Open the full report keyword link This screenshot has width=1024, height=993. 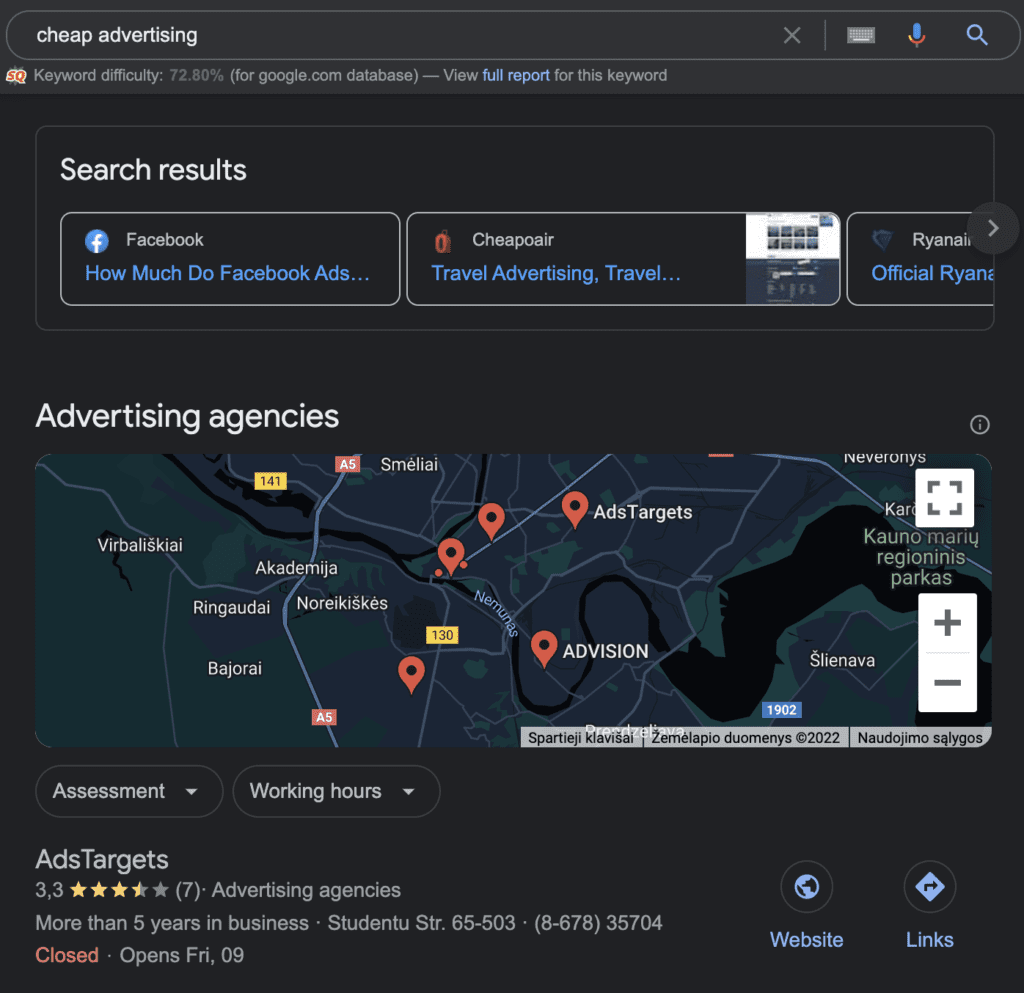(516, 75)
